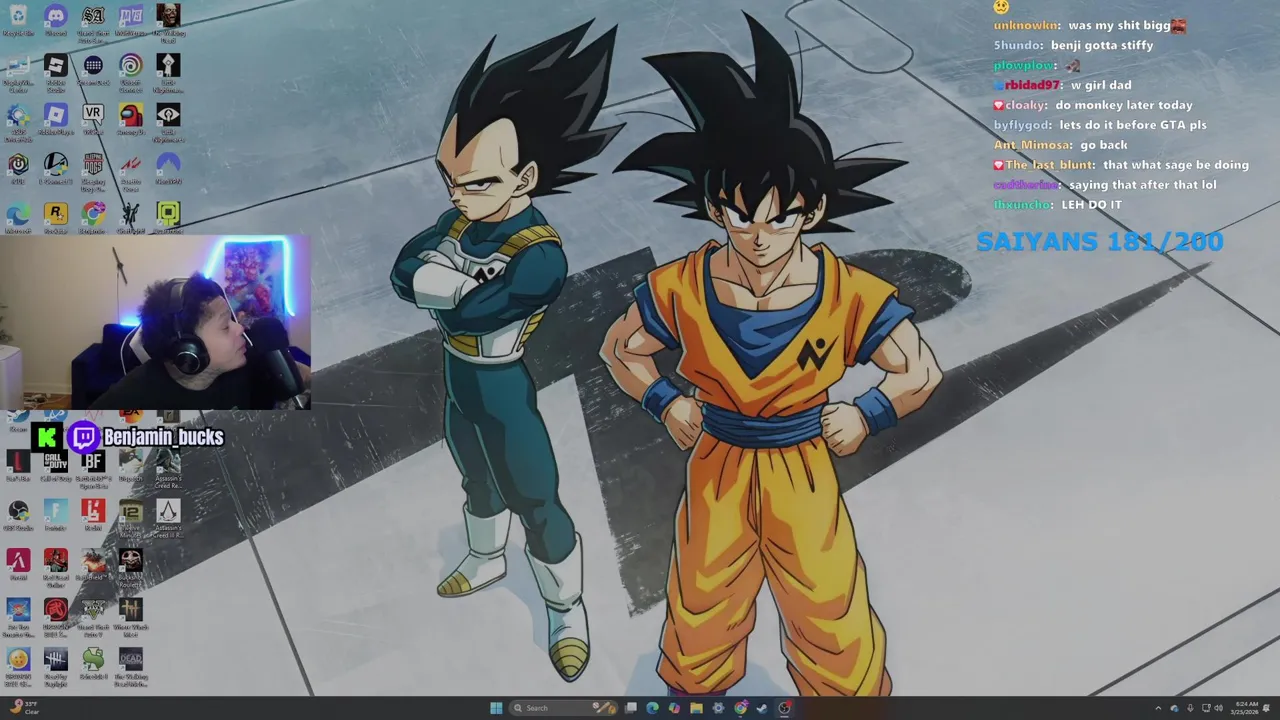Viewport: 1280px width, 720px height.
Task: Open OBS icon in the taskbar
Action: (783, 708)
